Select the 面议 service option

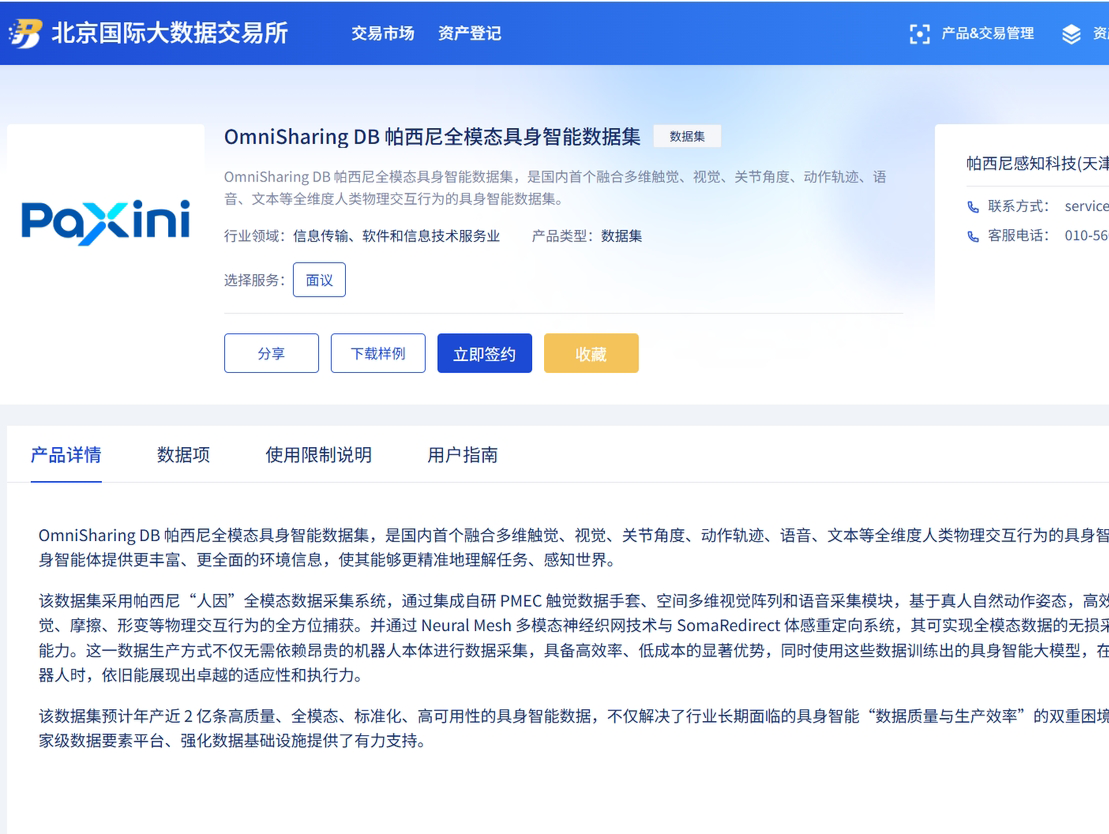(x=319, y=280)
